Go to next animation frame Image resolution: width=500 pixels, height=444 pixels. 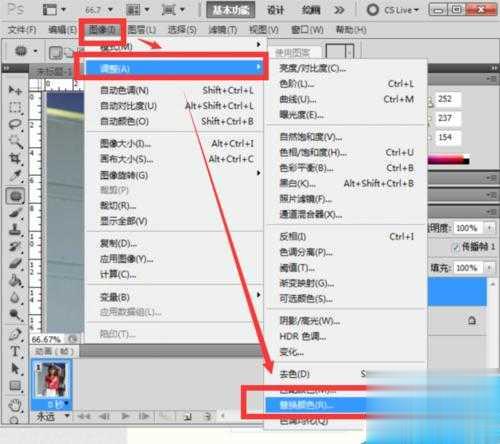click(144, 416)
